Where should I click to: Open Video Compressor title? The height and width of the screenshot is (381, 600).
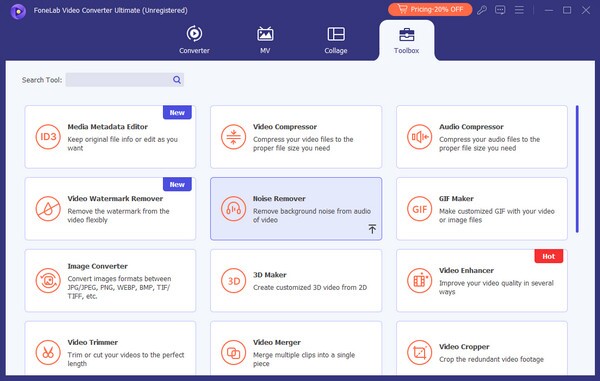point(285,127)
